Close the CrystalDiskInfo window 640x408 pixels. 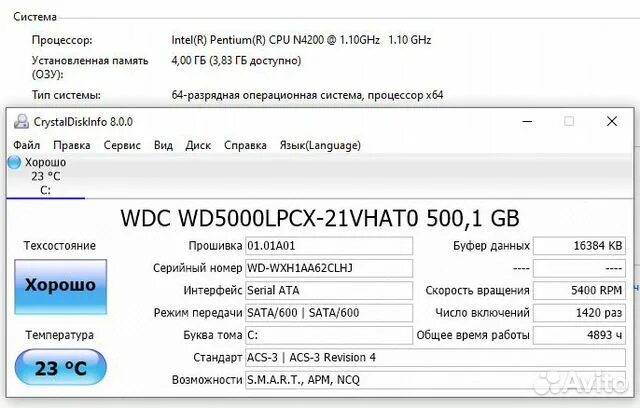(x=612, y=121)
